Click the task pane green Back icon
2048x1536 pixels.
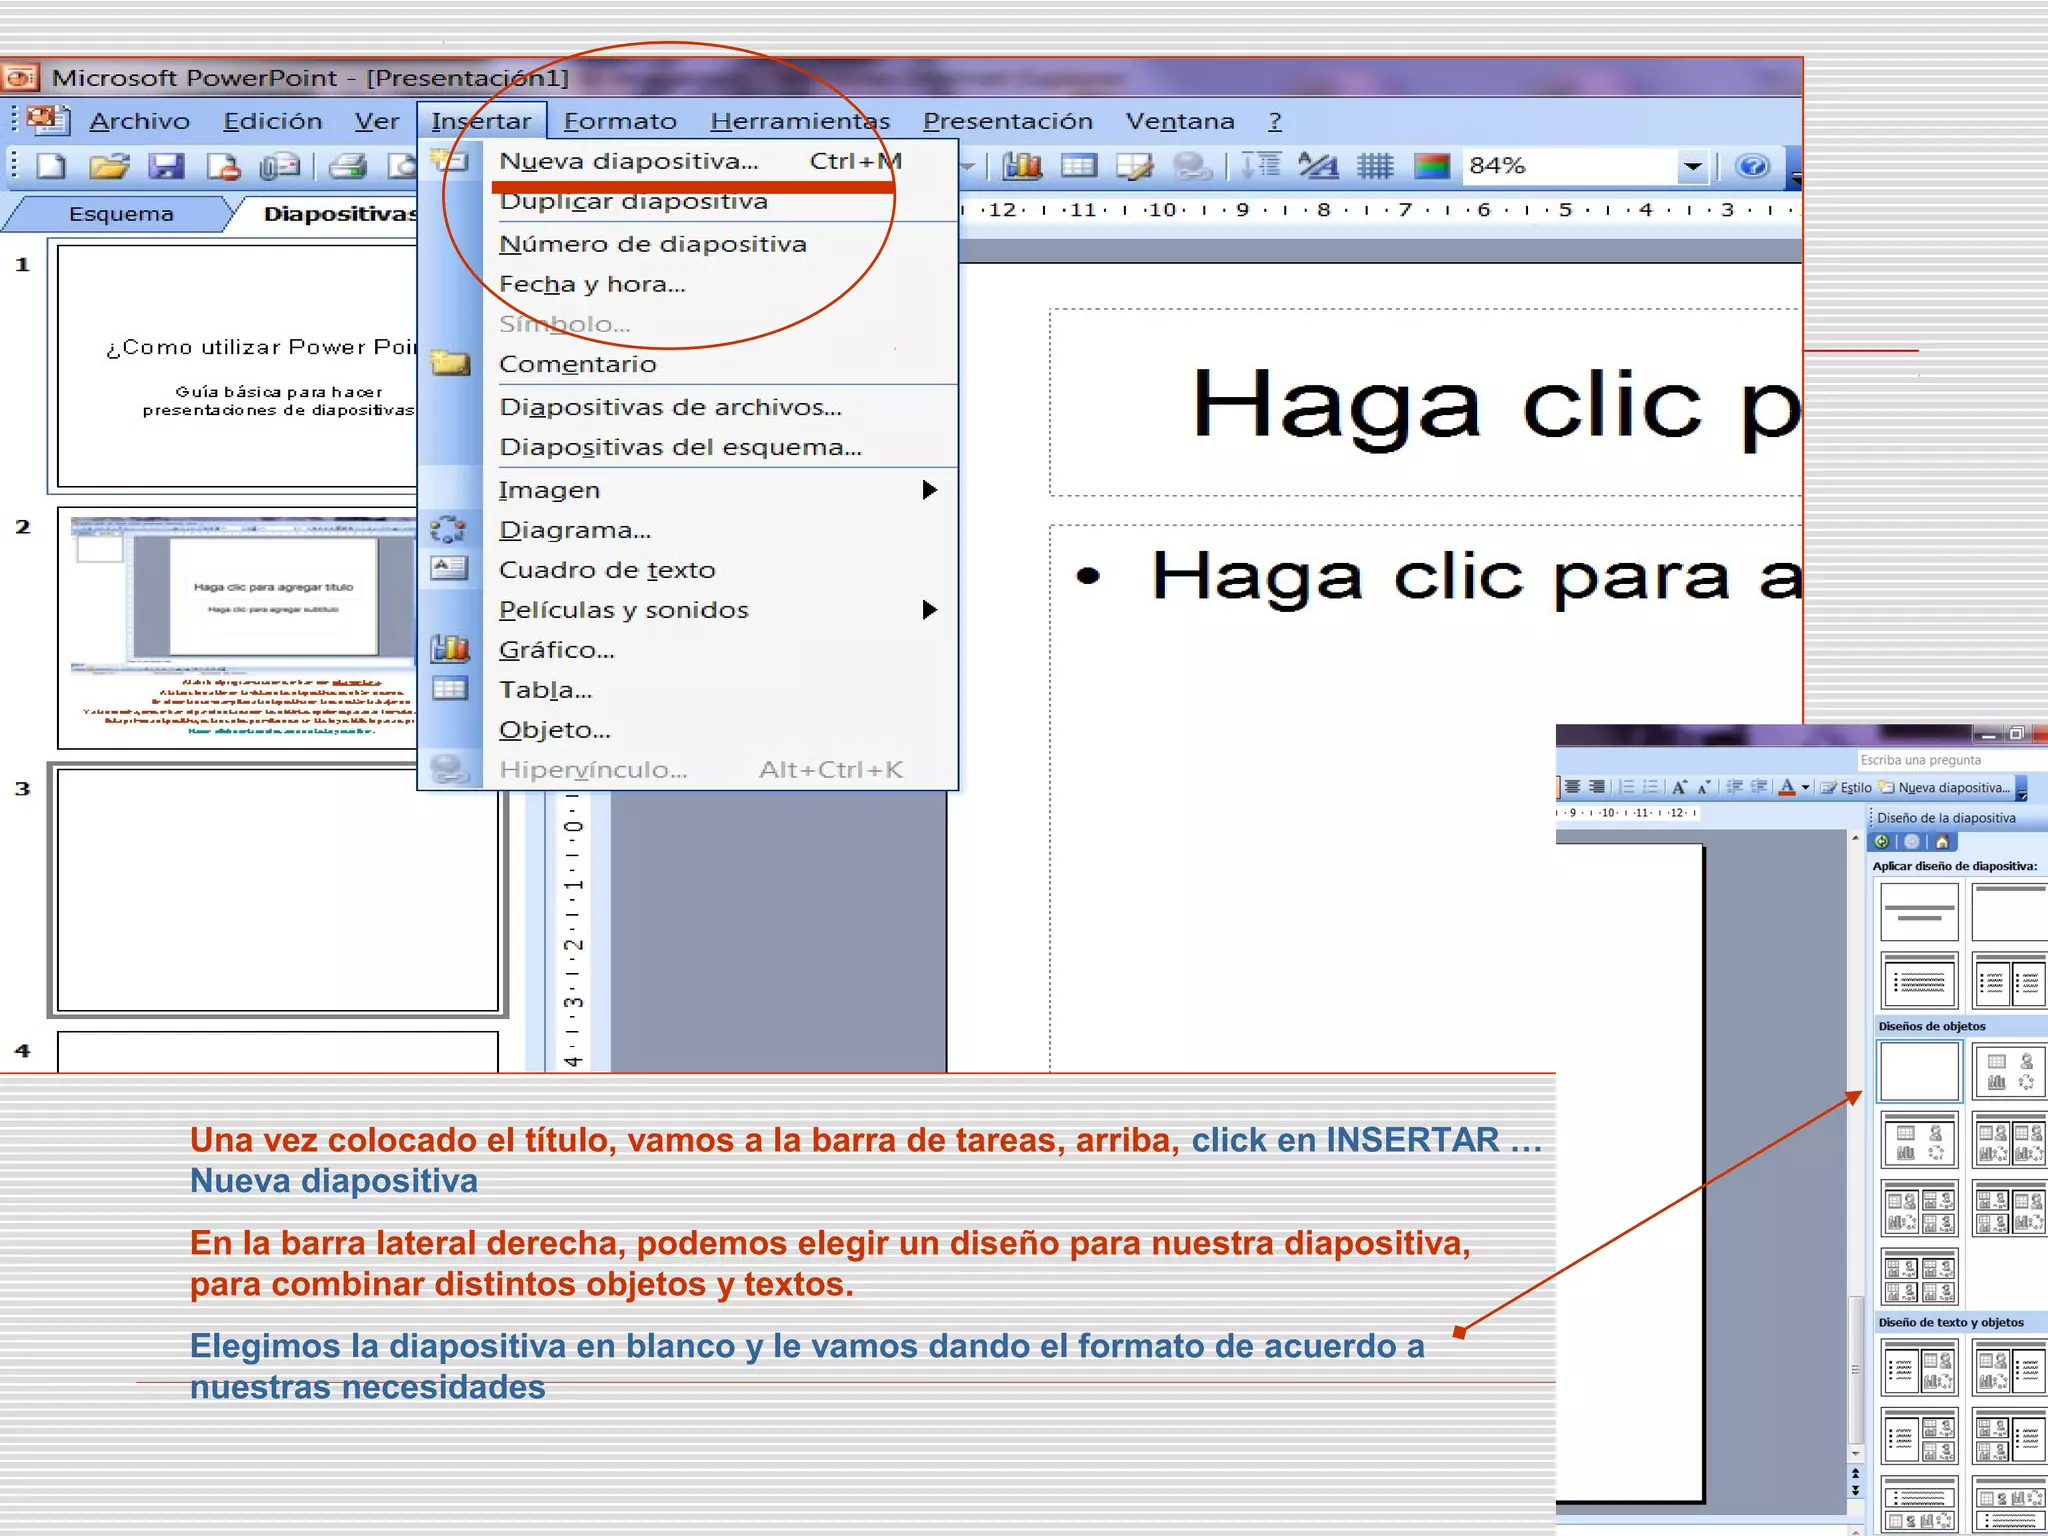click(x=1882, y=842)
